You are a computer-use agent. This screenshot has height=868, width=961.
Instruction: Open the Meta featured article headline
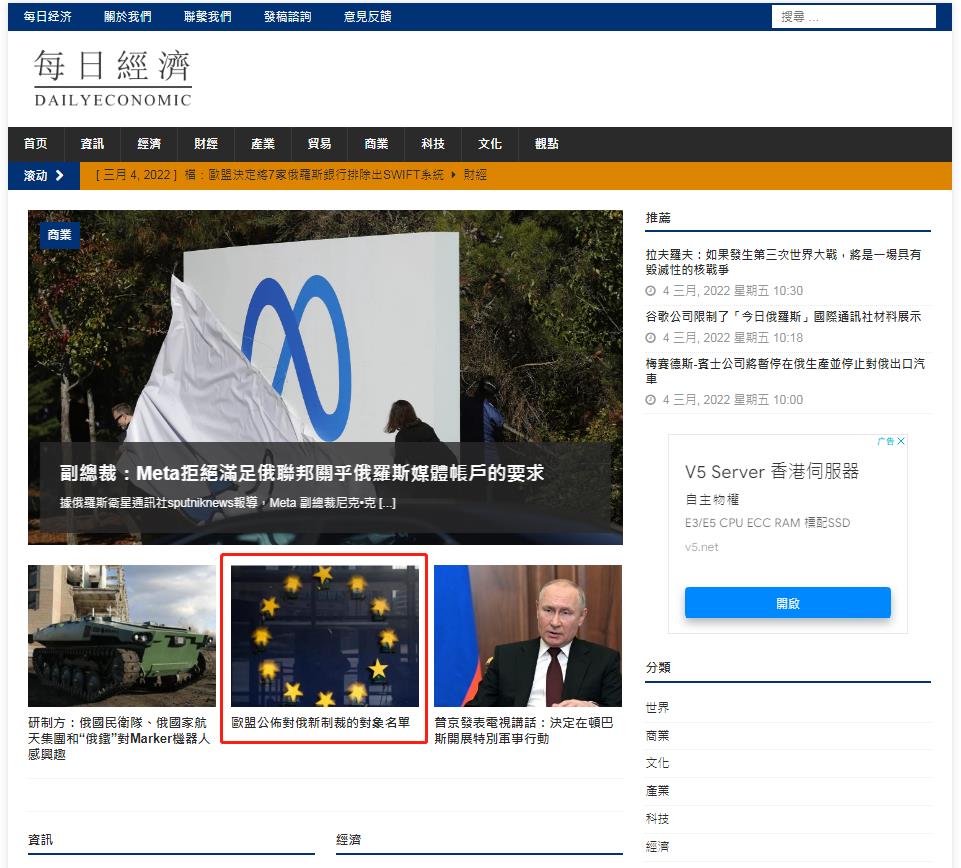tap(302, 473)
